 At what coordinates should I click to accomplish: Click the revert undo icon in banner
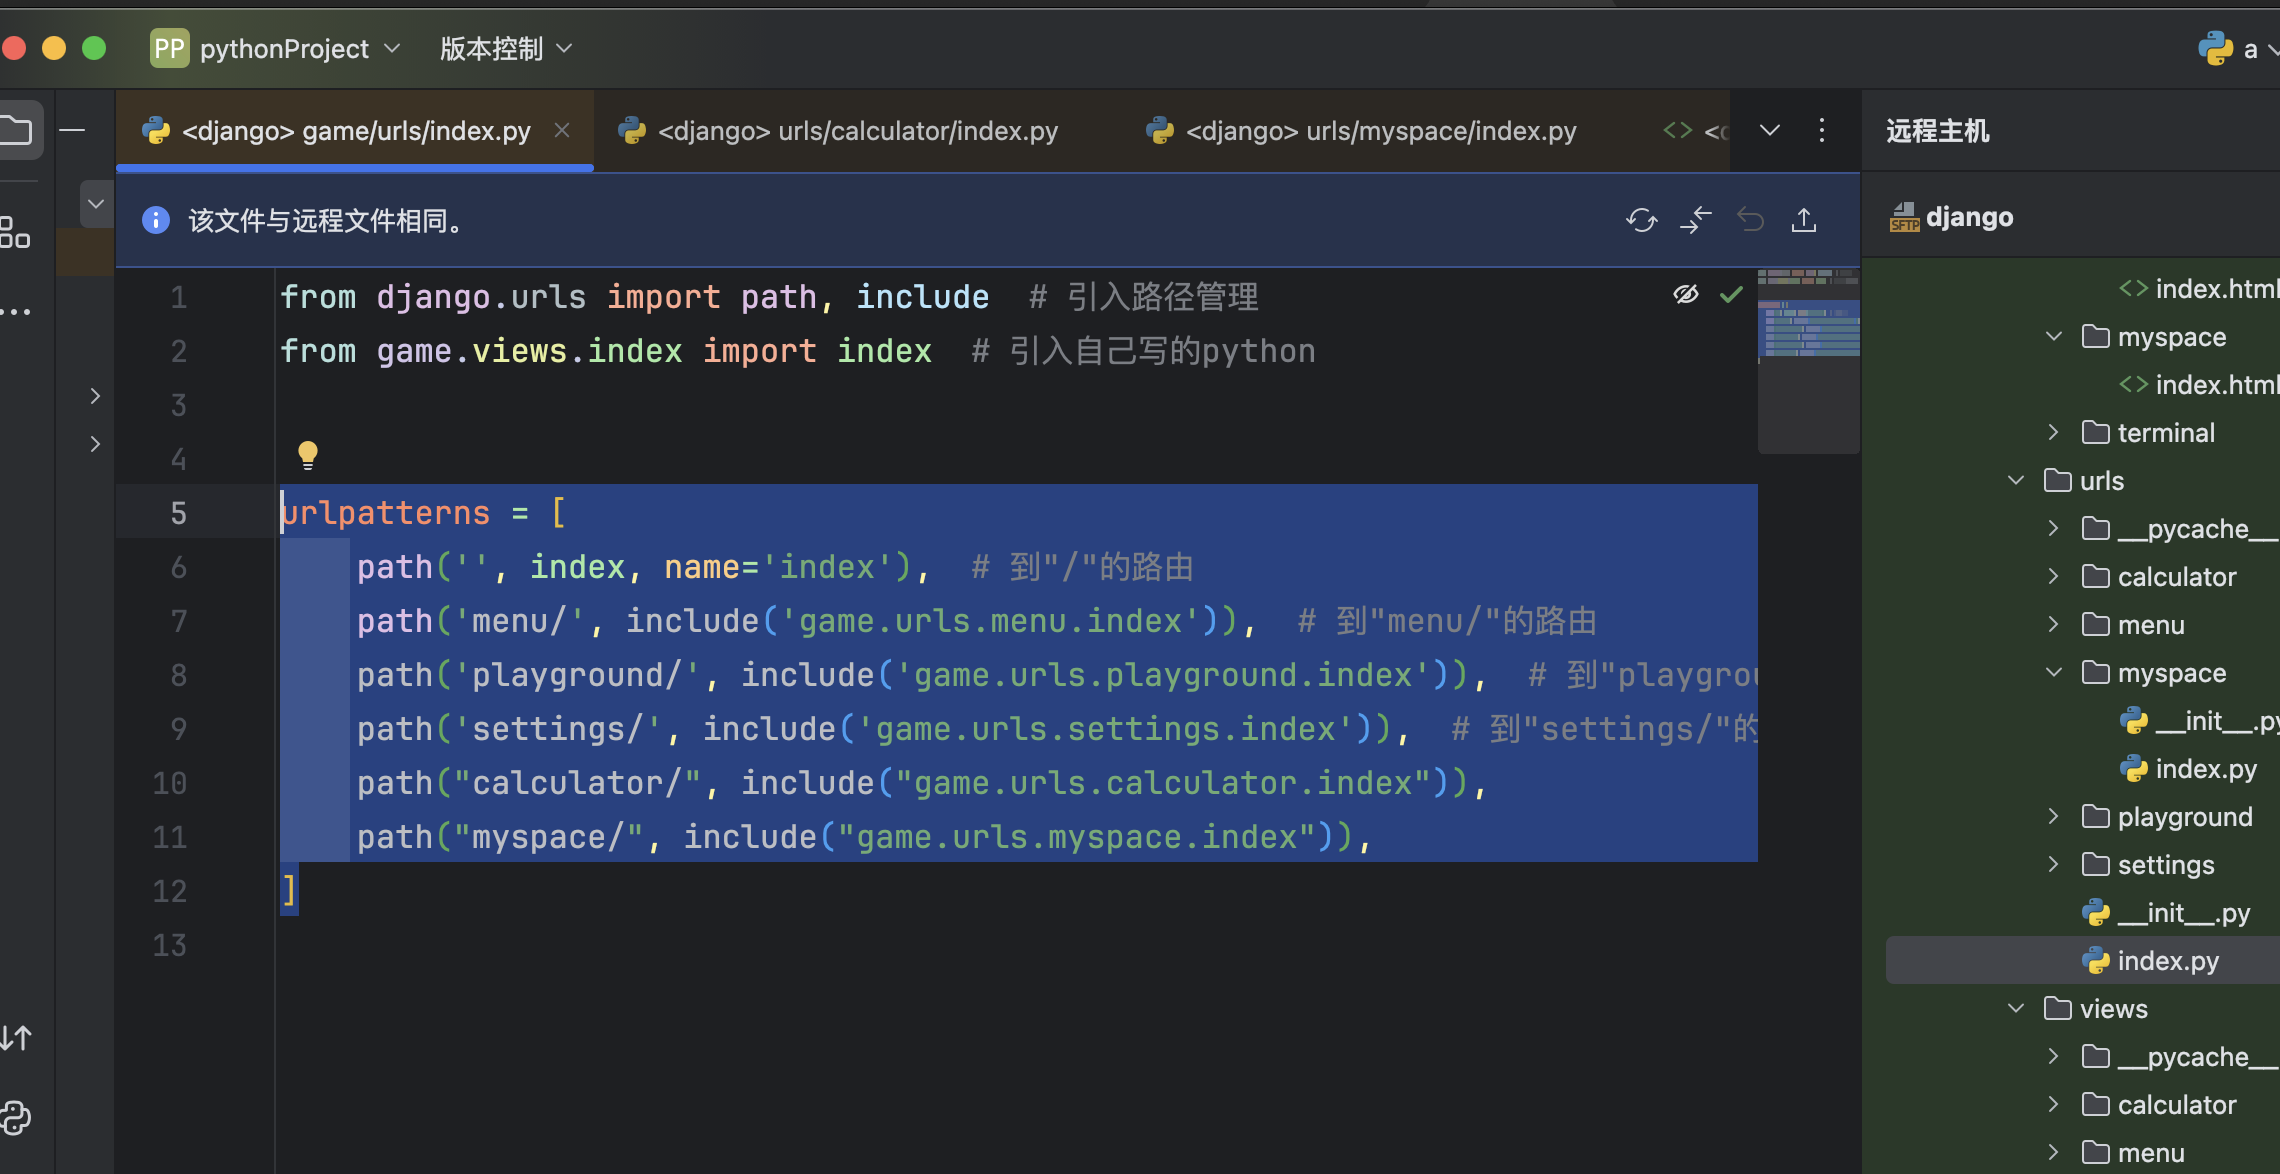coord(1751,220)
